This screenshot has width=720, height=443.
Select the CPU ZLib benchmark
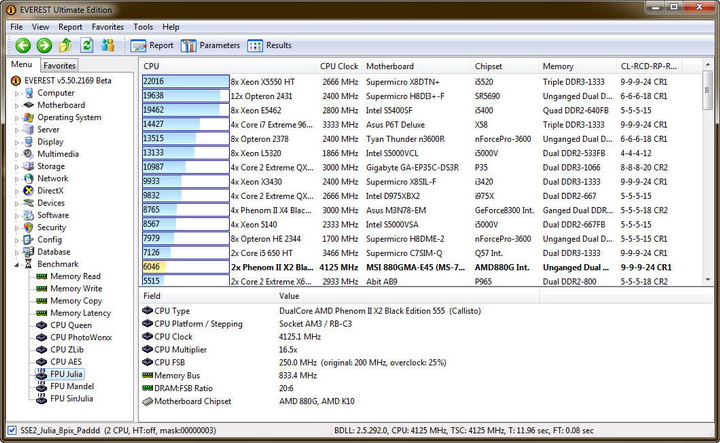(x=67, y=349)
